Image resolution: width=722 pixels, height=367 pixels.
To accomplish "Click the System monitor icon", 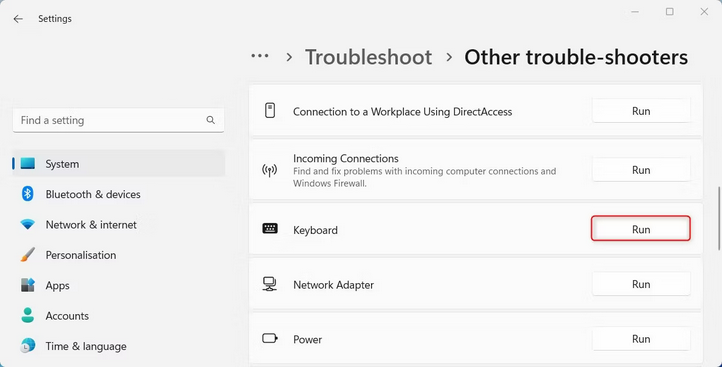I will (x=28, y=163).
